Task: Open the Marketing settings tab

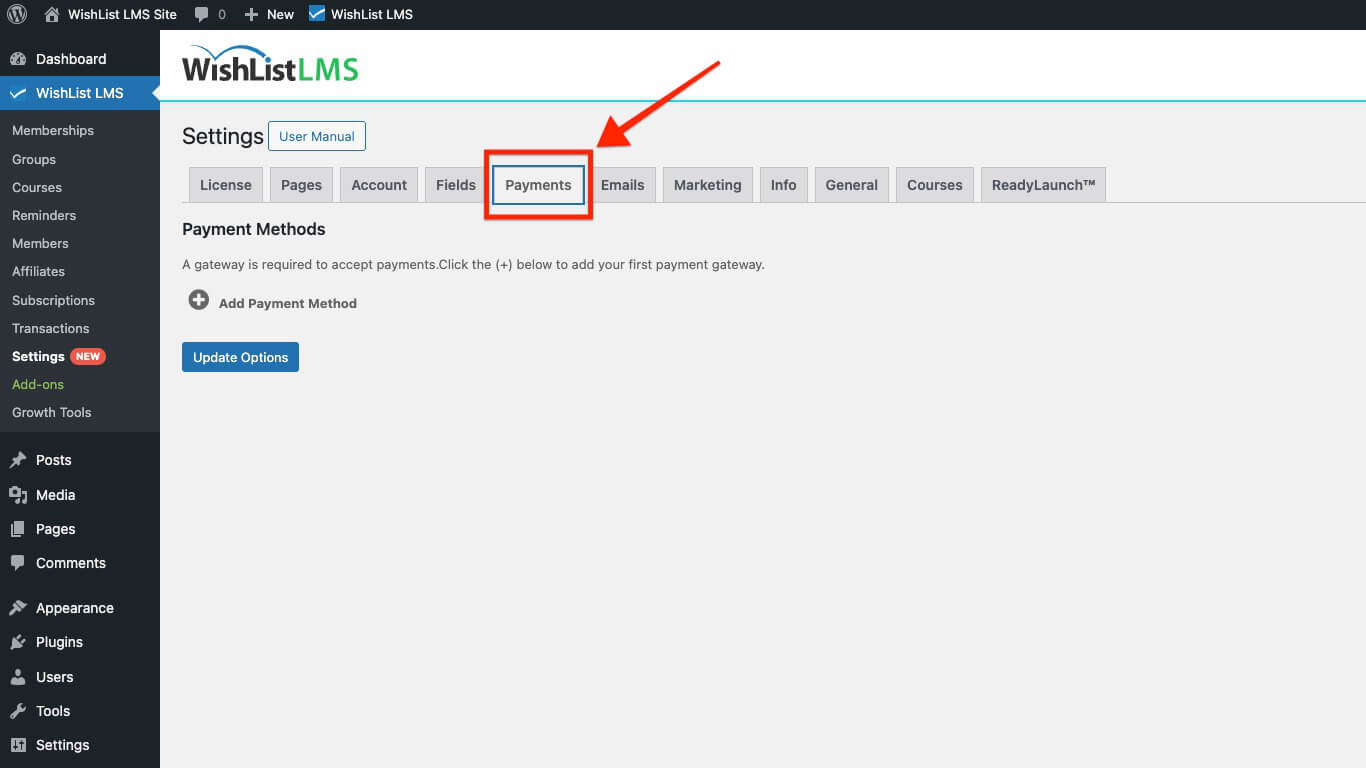Action: point(707,184)
